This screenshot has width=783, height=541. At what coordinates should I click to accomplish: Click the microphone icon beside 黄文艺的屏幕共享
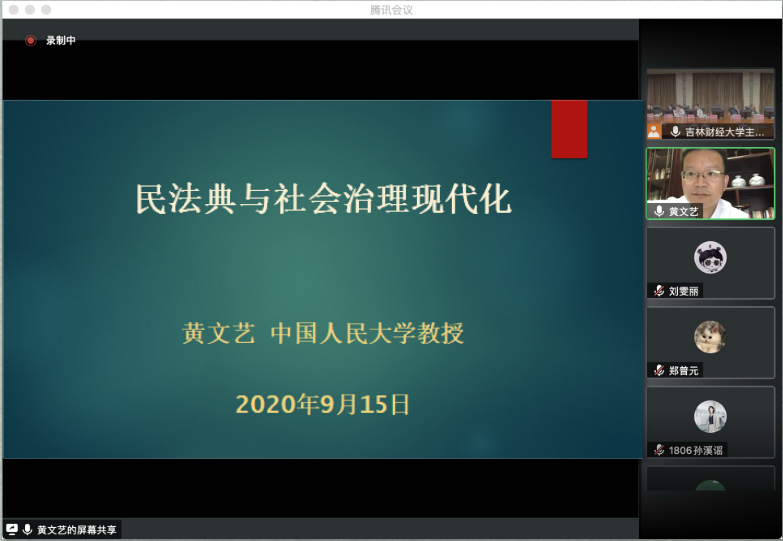[27, 529]
